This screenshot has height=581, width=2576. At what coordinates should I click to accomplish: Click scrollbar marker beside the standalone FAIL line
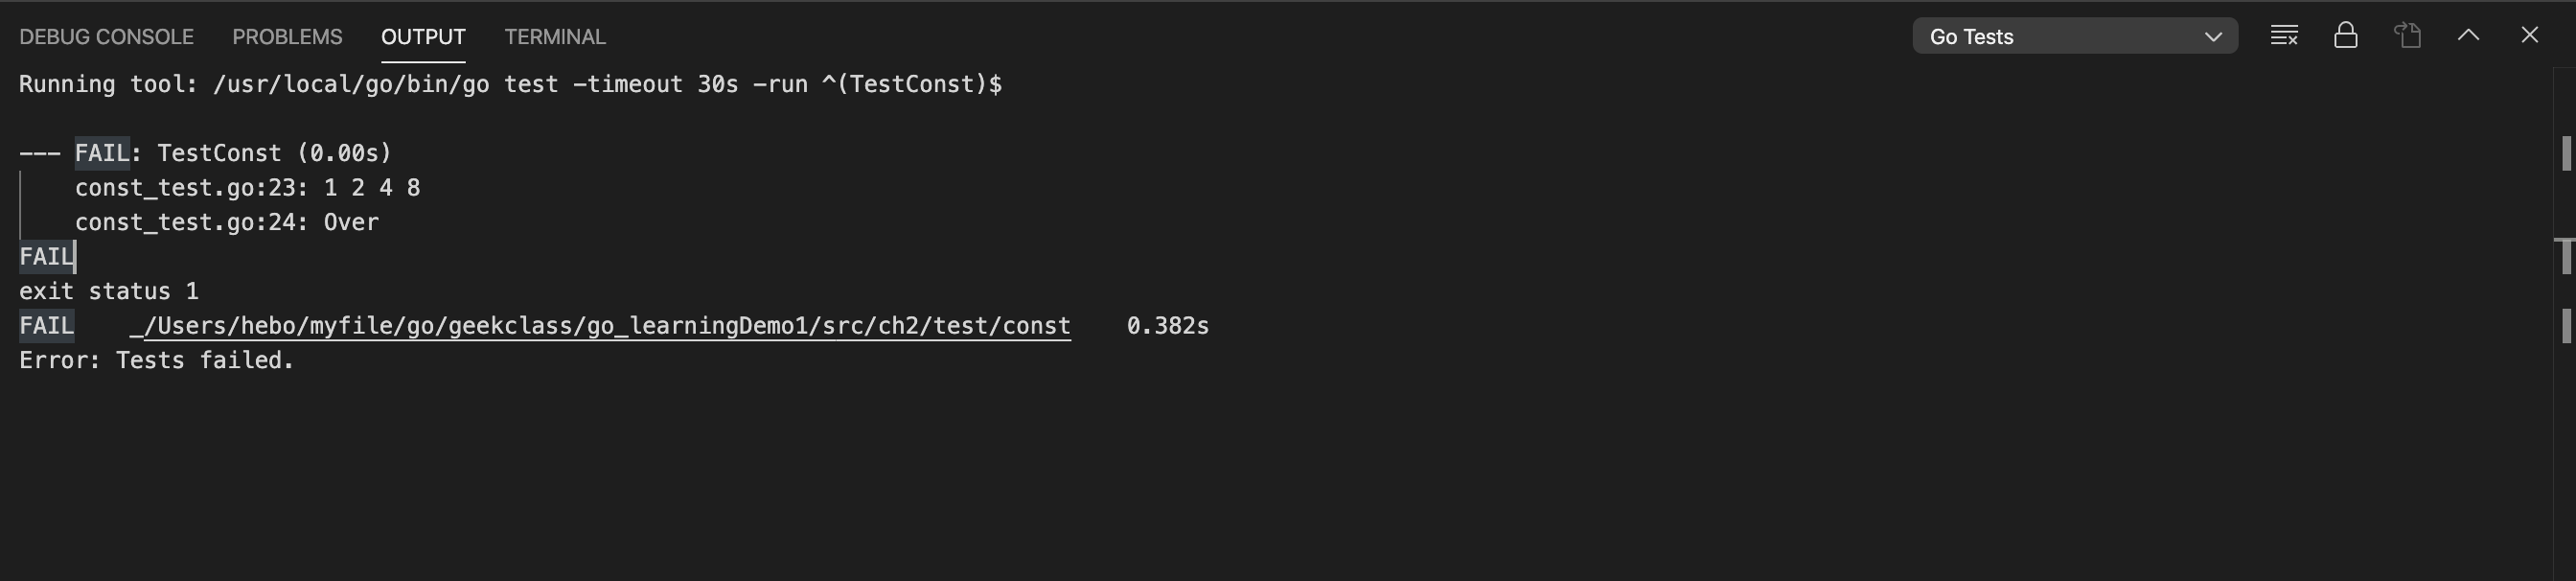click(2565, 256)
